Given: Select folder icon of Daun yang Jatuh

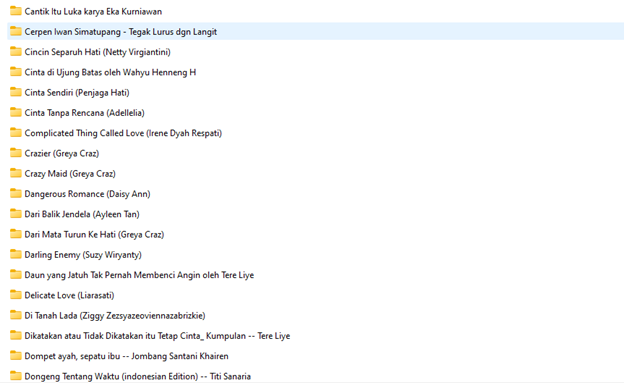Looking at the screenshot, I should tap(16, 275).
